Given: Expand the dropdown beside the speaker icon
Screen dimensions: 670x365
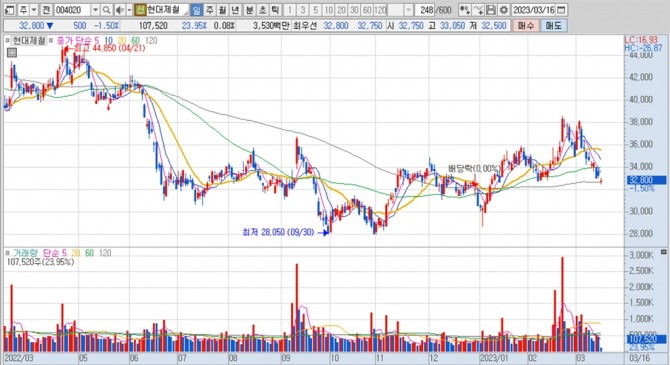Looking at the screenshot, I should (129, 10).
